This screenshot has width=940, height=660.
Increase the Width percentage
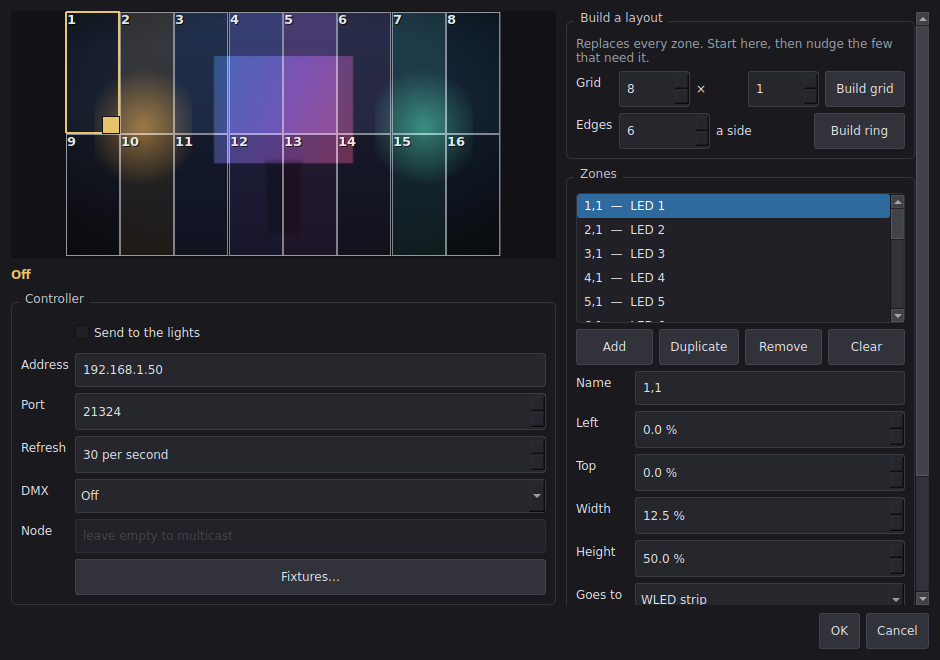tap(896, 507)
